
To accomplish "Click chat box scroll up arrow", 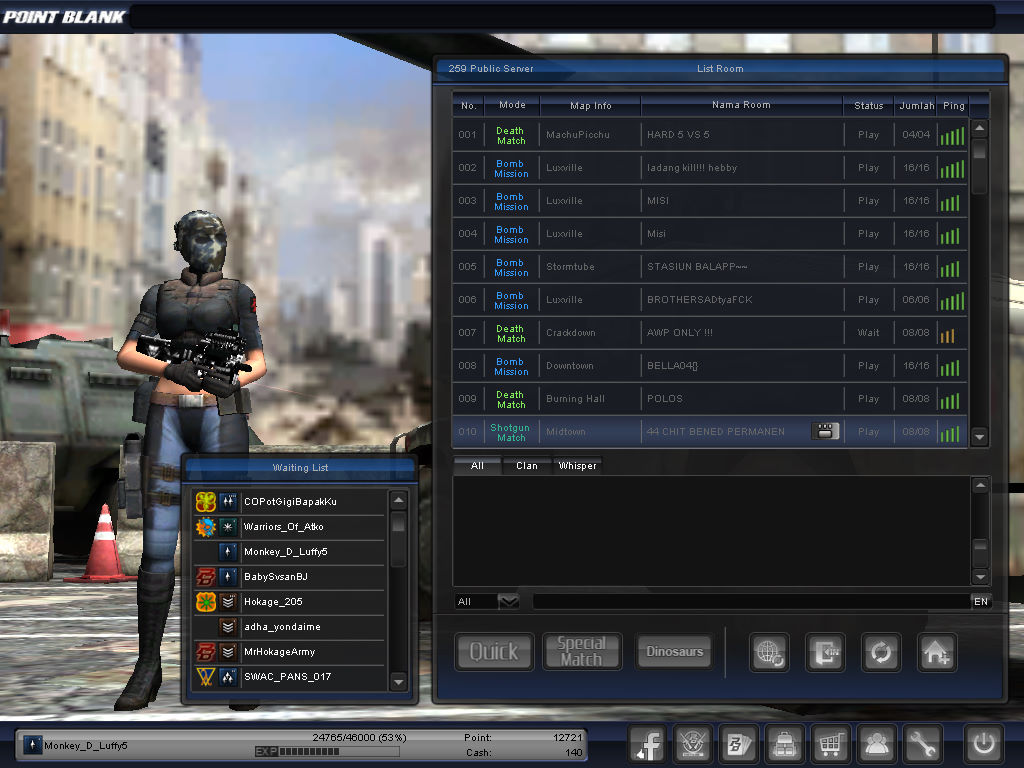I will [x=980, y=485].
